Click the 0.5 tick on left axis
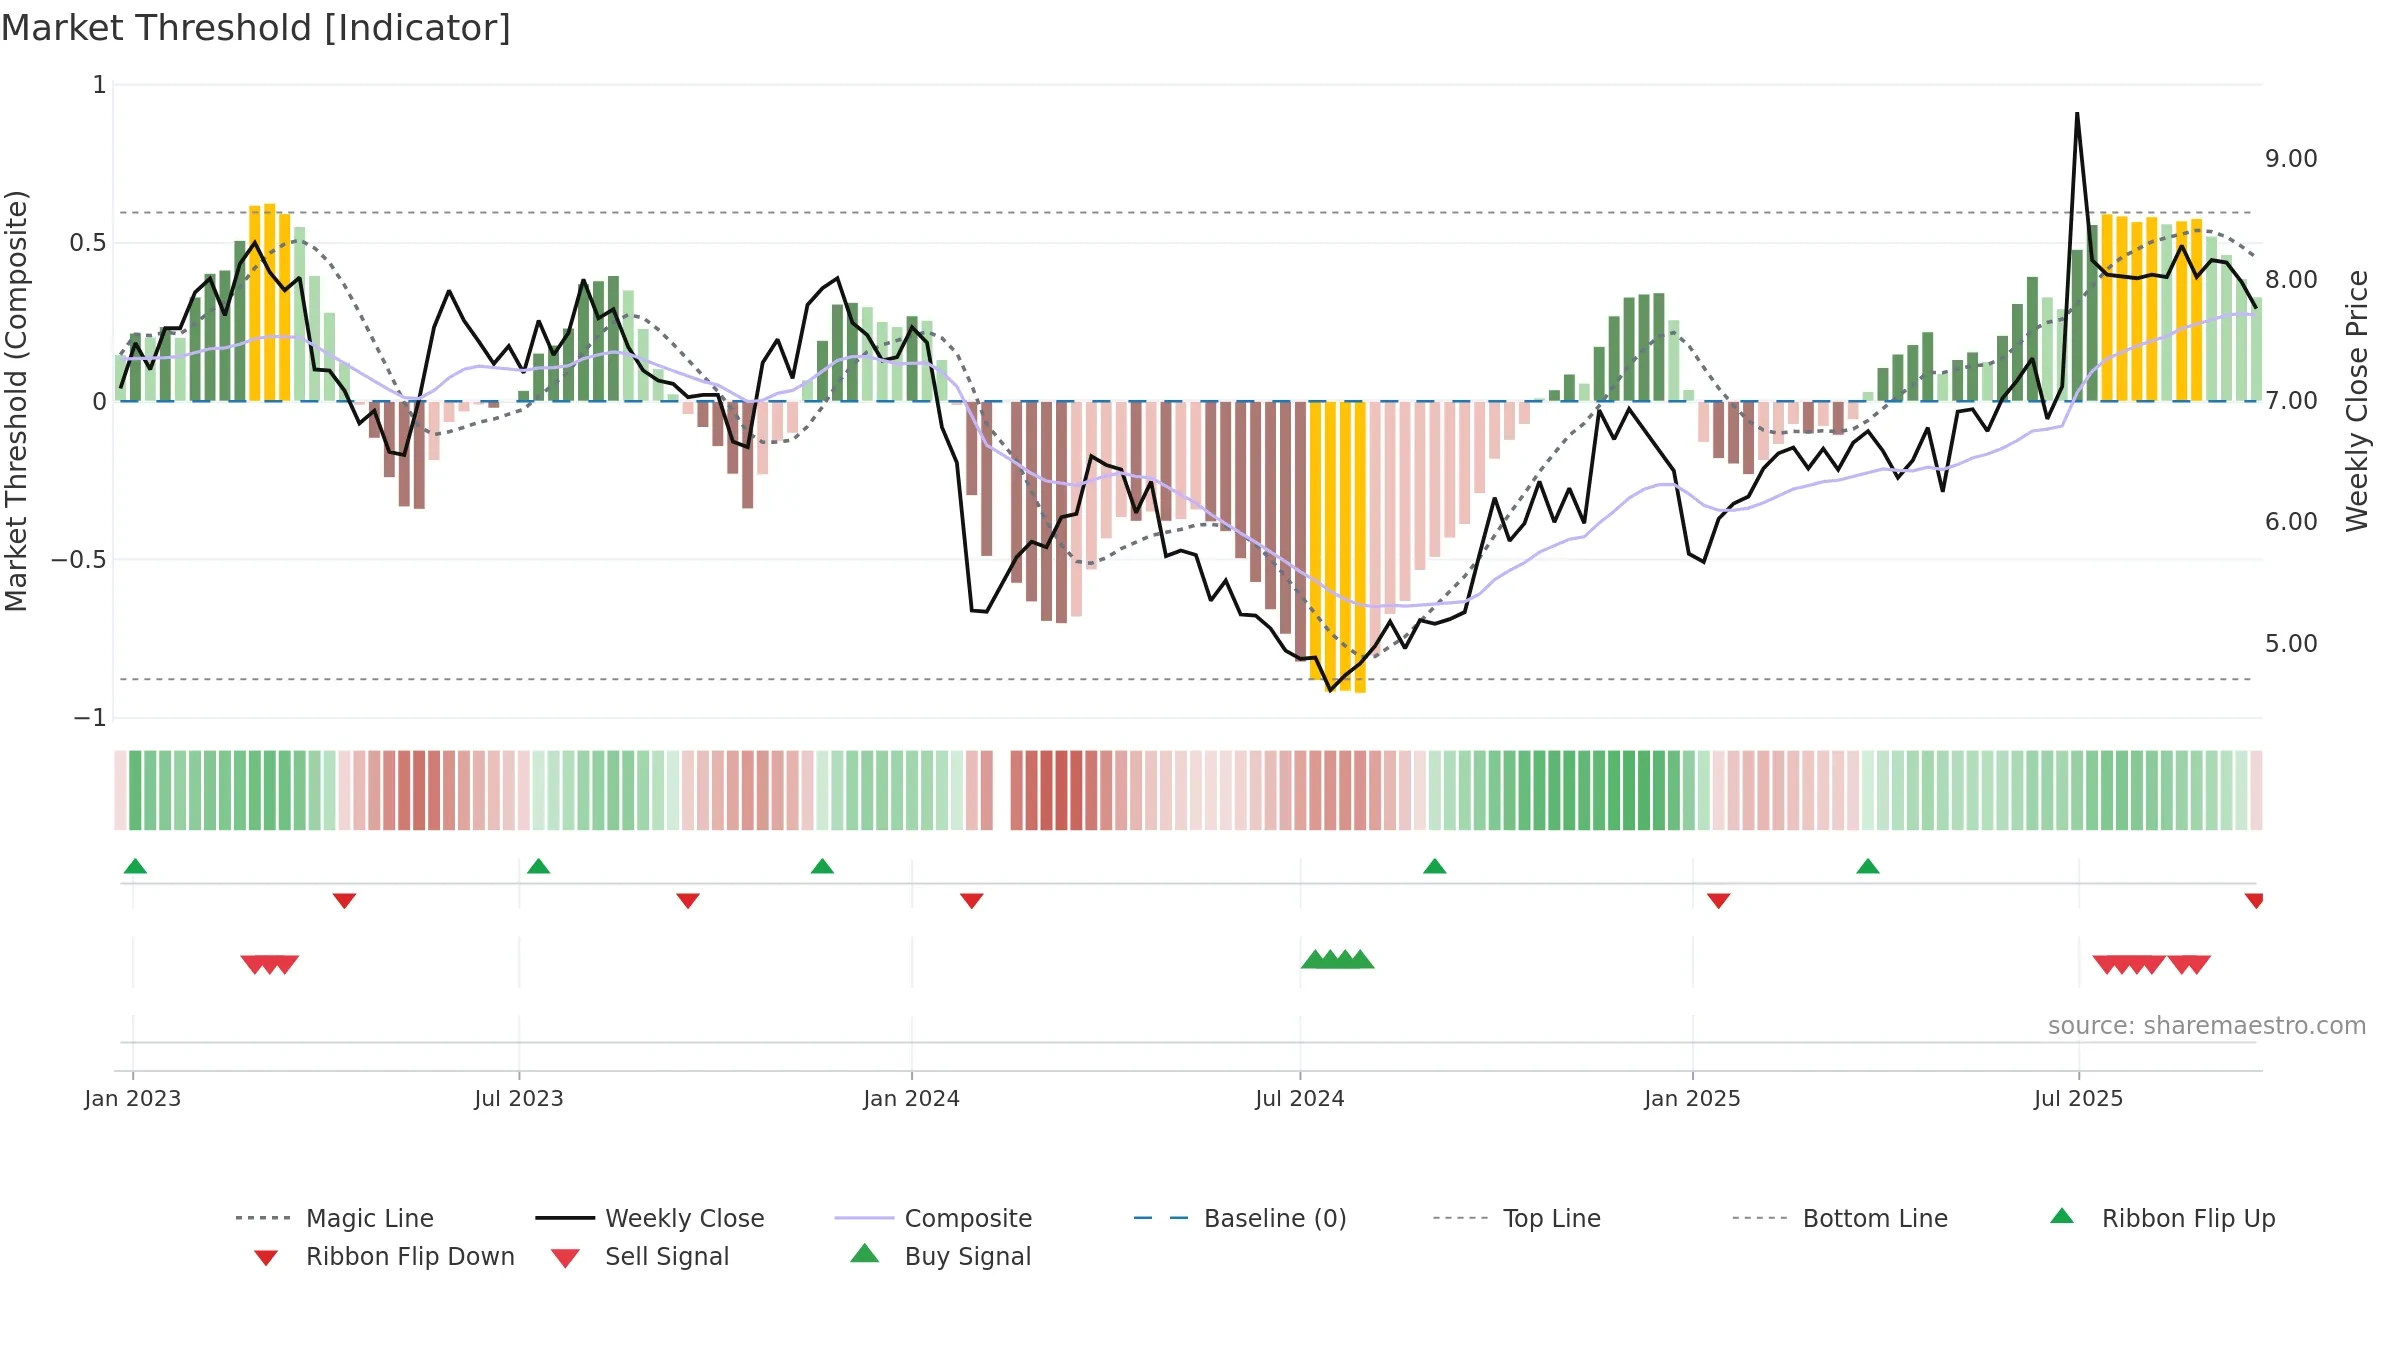2400x1350 pixels. click(88, 243)
